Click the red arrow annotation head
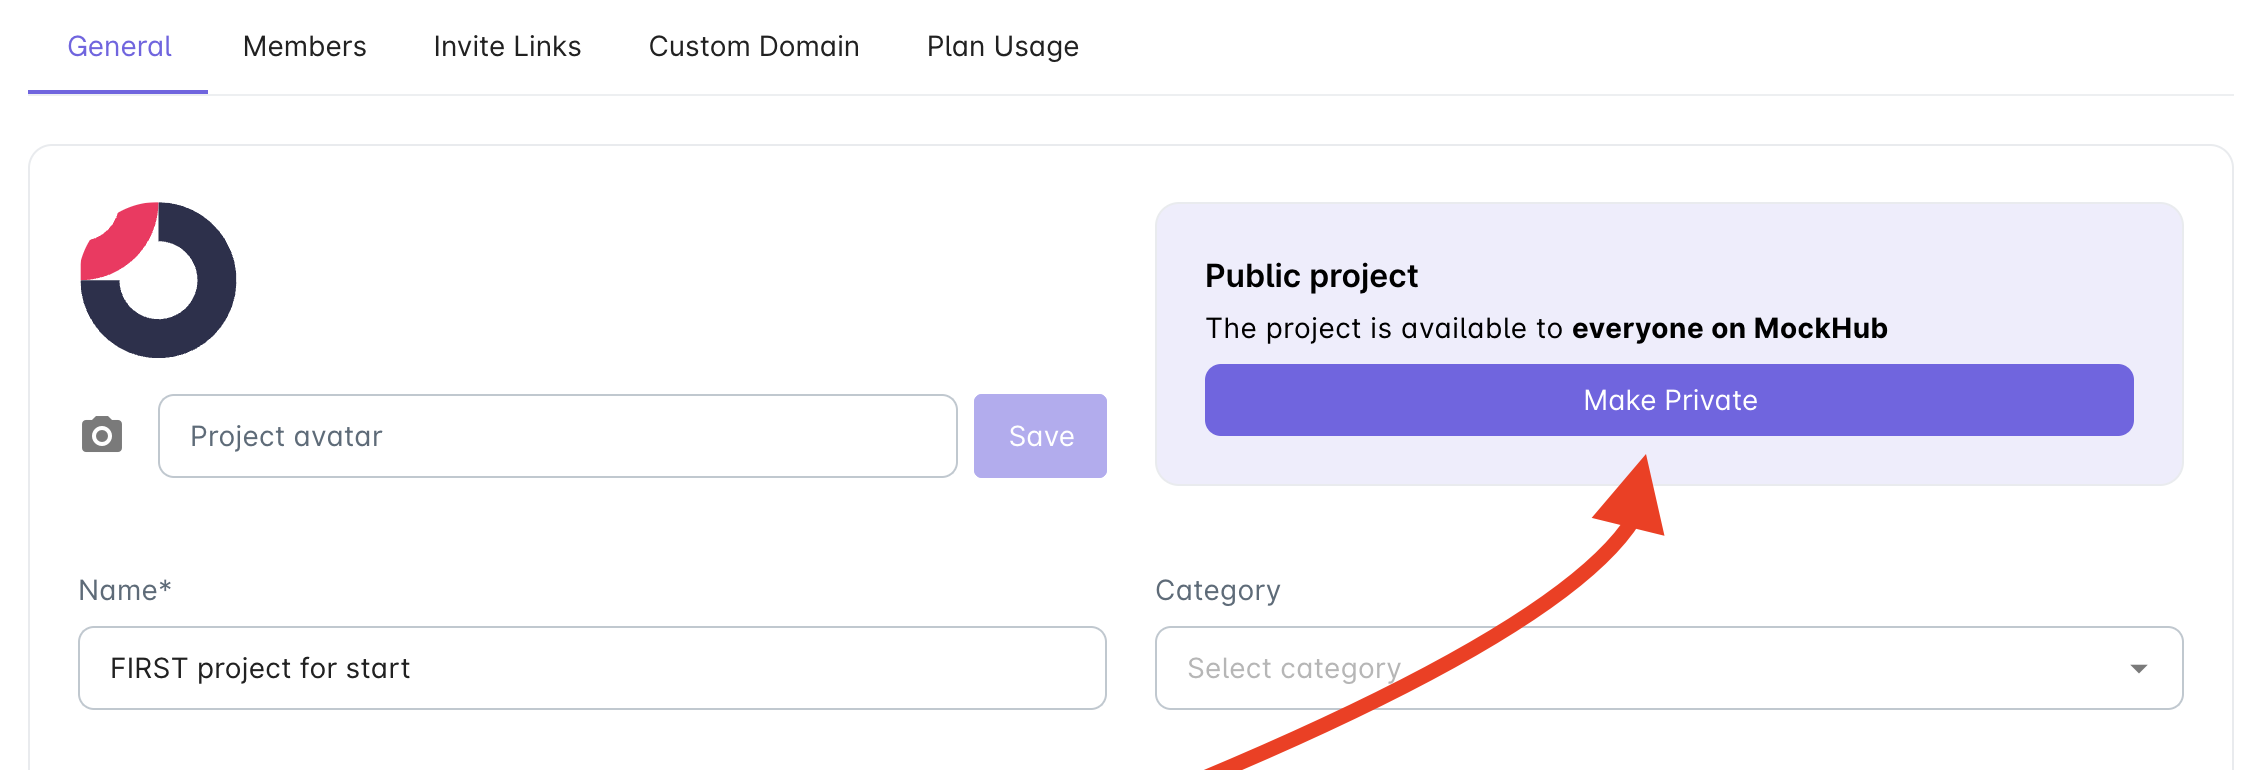Viewport: 2266px width, 770px height. pyautogui.click(x=1633, y=497)
